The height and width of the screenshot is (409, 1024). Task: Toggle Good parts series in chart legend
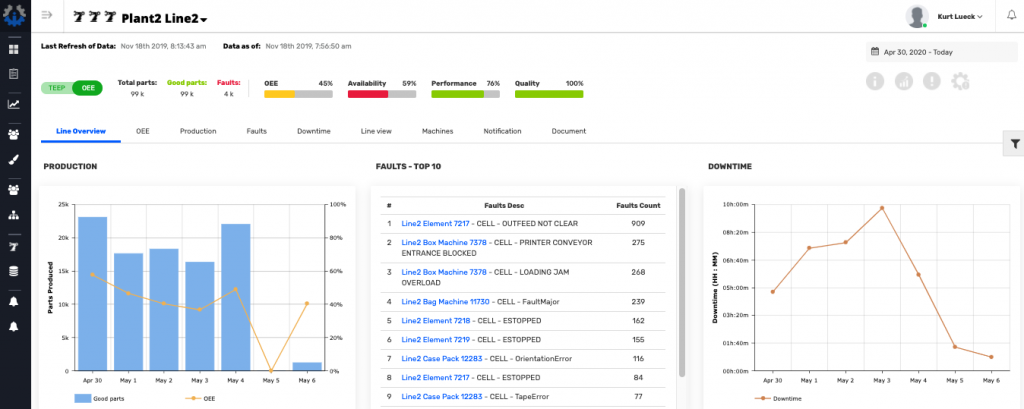coord(96,398)
